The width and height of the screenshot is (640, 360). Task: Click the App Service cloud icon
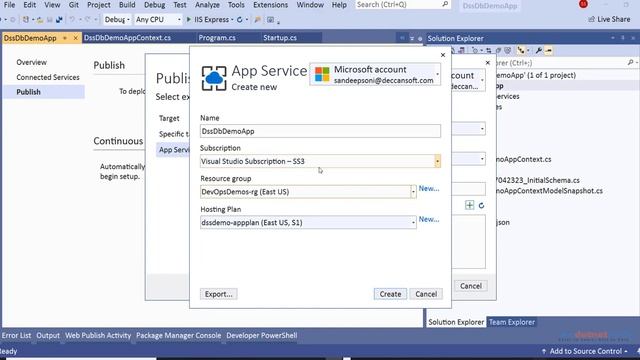tap(214, 78)
